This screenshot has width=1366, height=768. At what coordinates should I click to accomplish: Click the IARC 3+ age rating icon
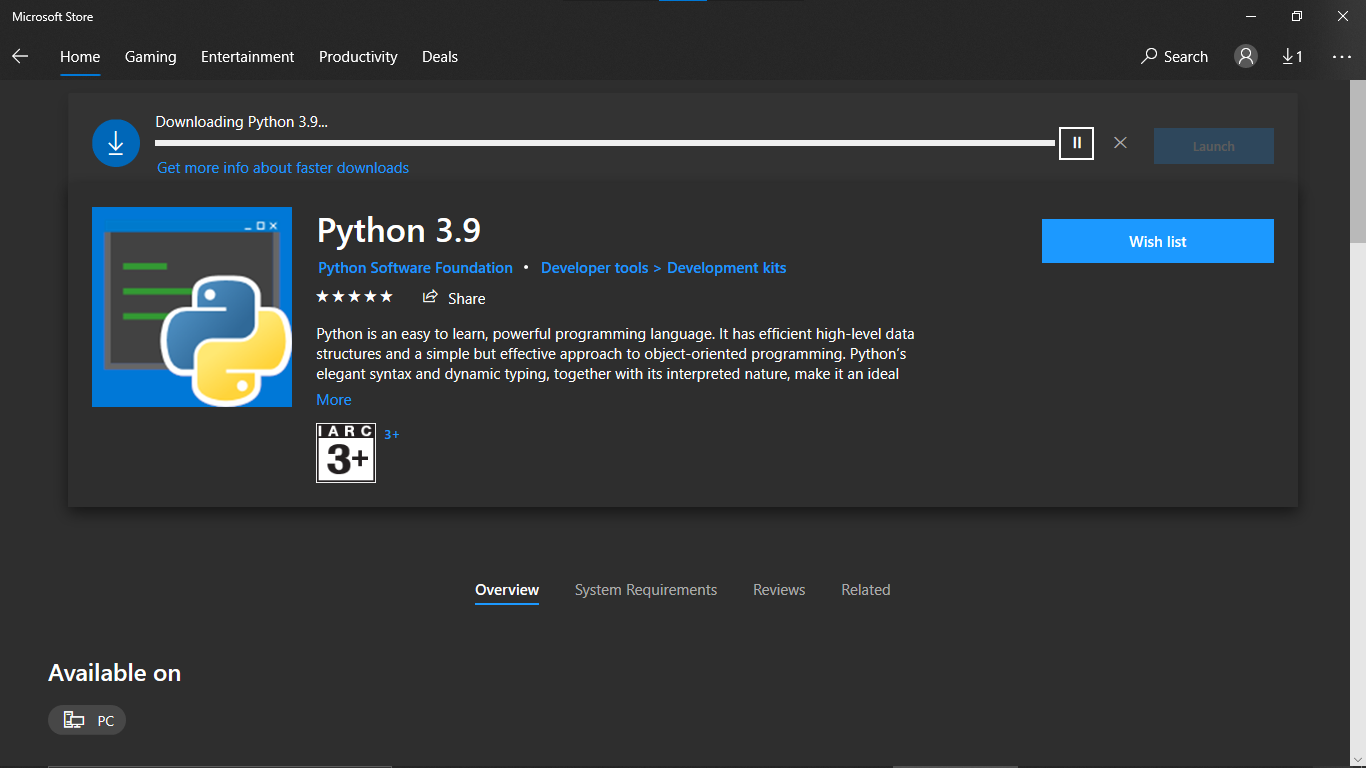(345, 453)
